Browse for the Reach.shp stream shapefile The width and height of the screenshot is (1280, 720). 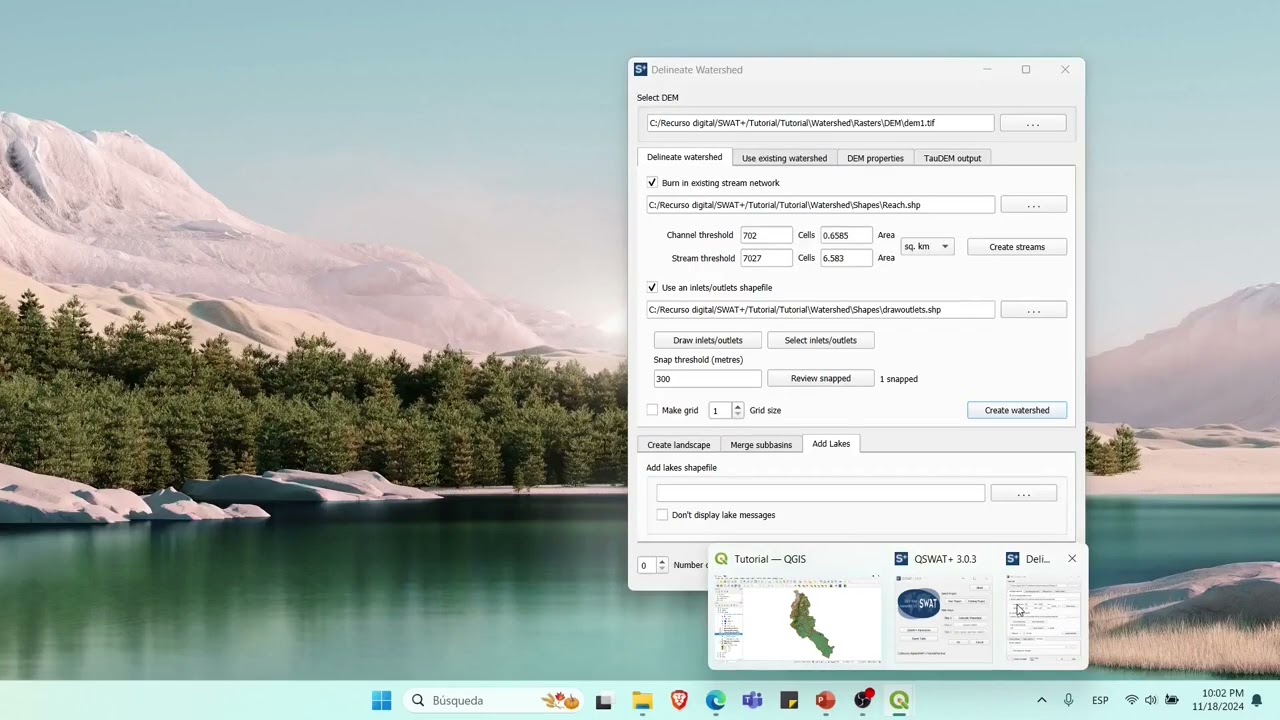tap(1033, 205)
